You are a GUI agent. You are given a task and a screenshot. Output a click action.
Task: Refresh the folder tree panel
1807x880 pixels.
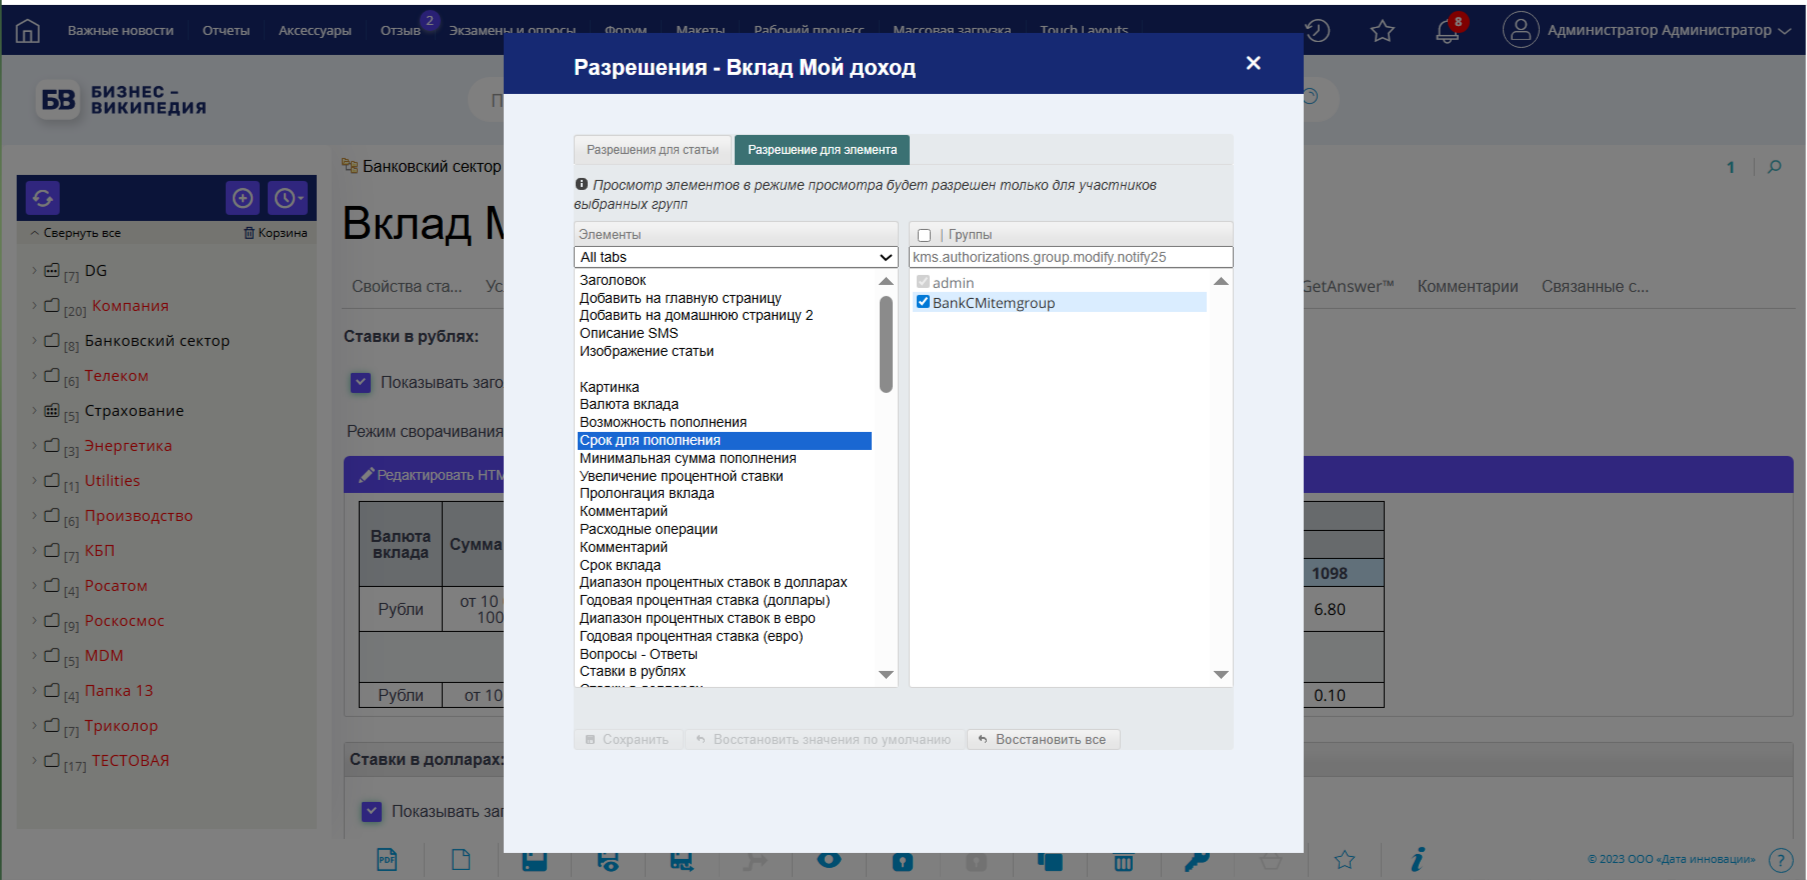click(x=43, y=198)
